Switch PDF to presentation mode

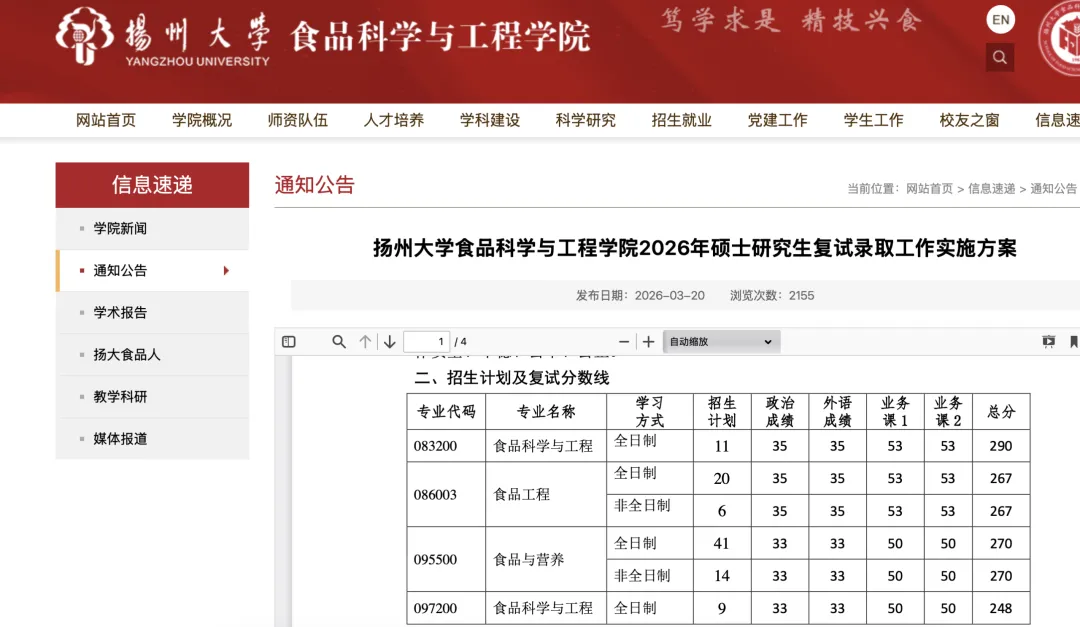point(1048,342)
